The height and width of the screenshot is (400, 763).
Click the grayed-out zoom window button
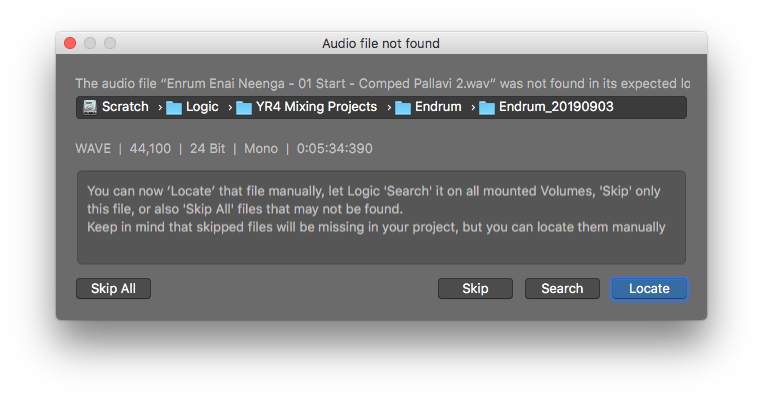[x=110, y=43]
